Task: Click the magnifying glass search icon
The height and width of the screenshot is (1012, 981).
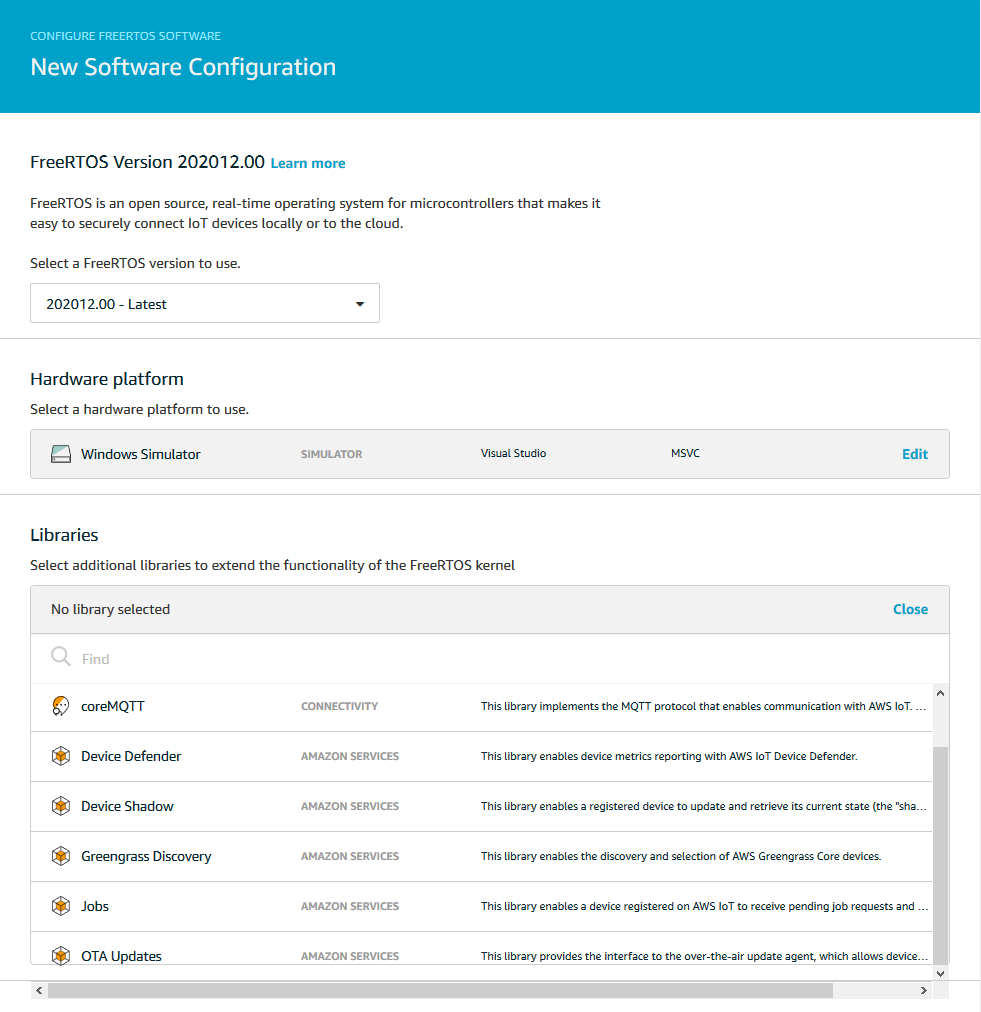Action: 61,657
